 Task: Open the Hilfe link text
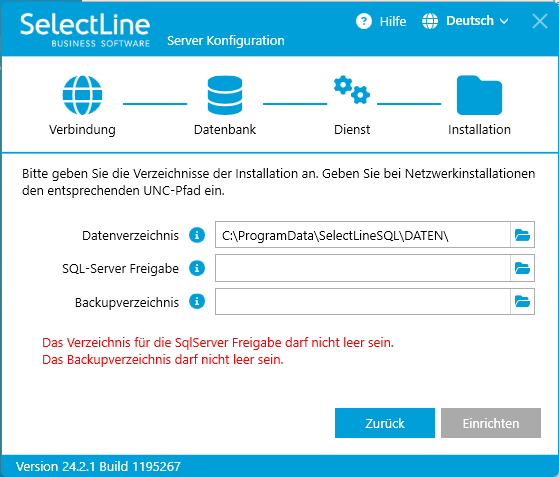point(393,21)
